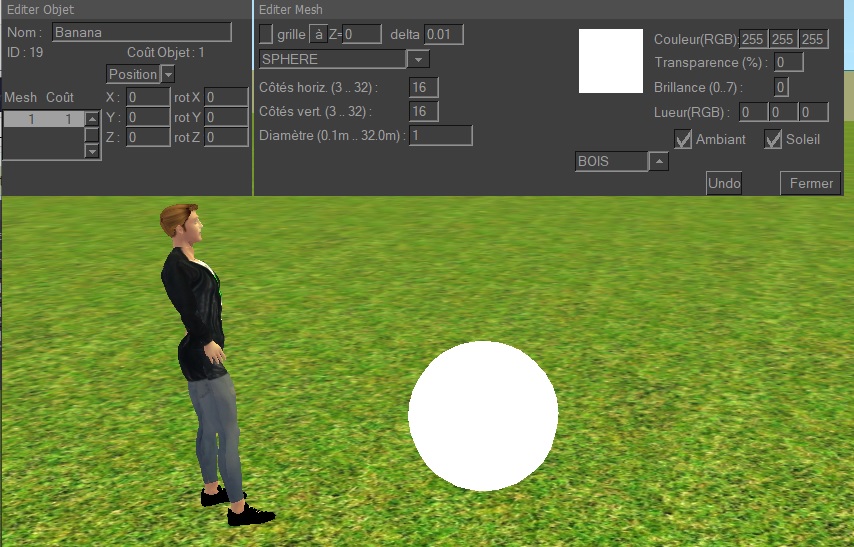This screenshot has width=854, height=547.
Task: Click the ID : 19 label
Action: tap(25, 52)
